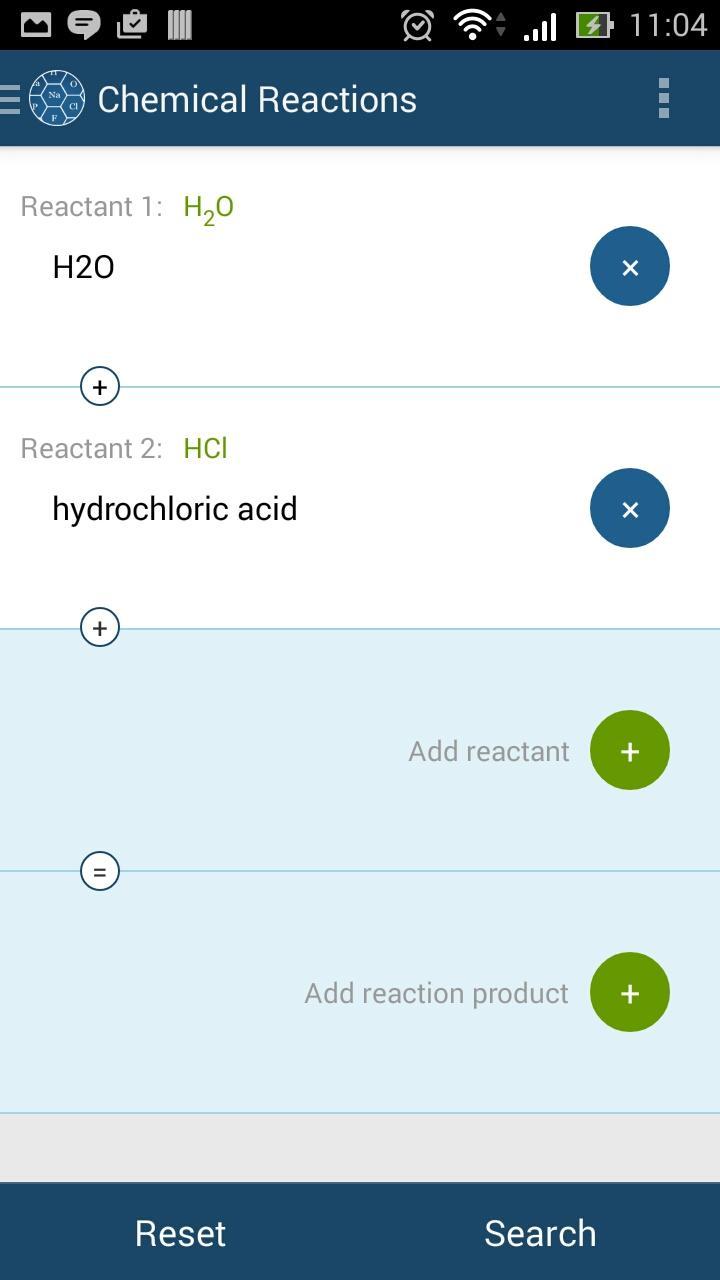720x1280 pixels.
Task: Tap the green plus to add a reactant
Action: pos(629,750)
